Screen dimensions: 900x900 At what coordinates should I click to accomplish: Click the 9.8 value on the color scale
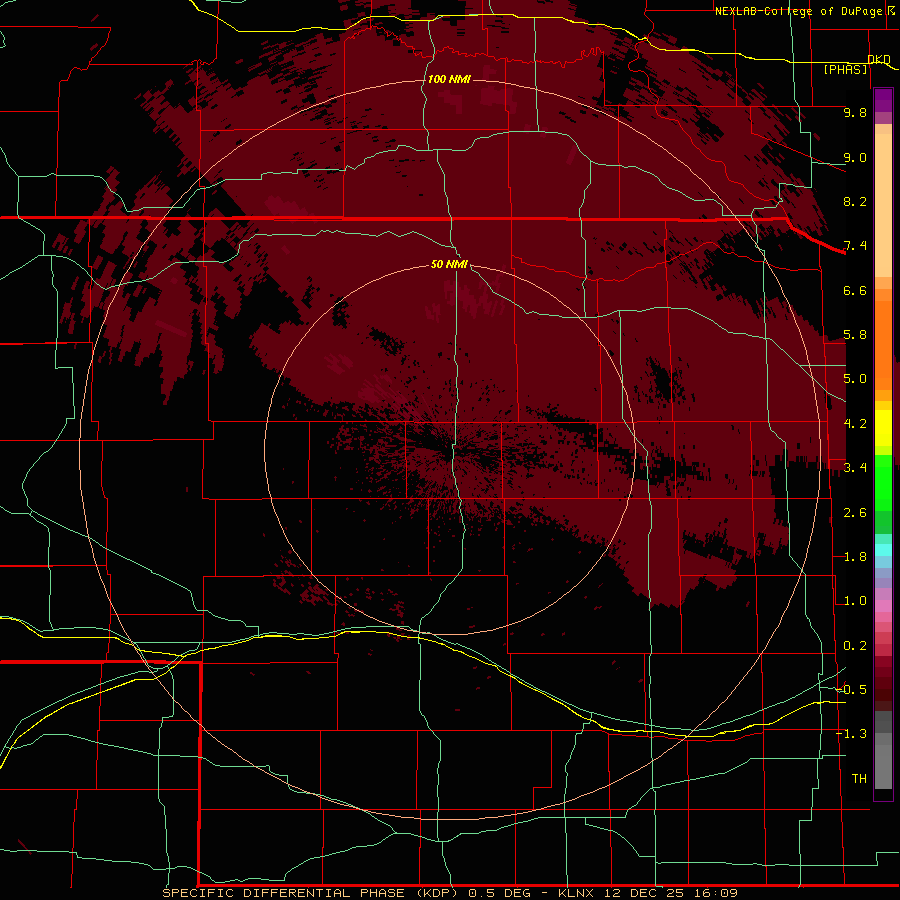click(855, 112)
